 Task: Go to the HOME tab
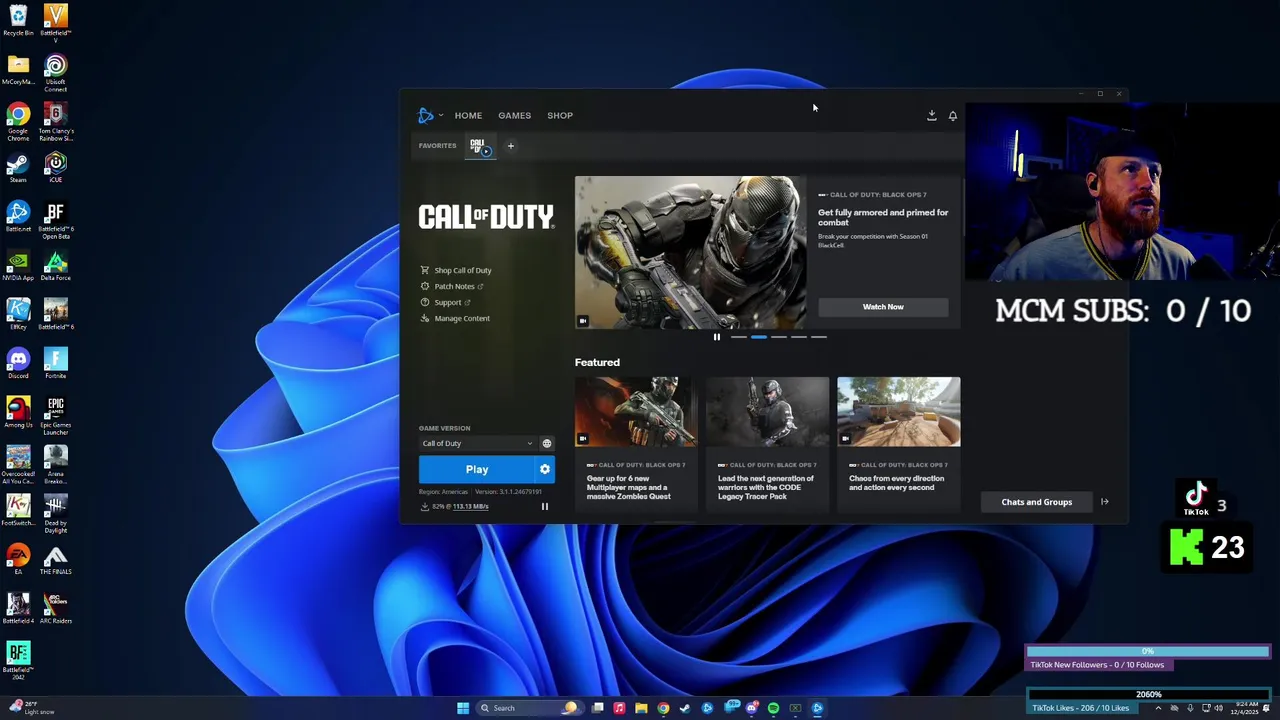click(468, 115)
